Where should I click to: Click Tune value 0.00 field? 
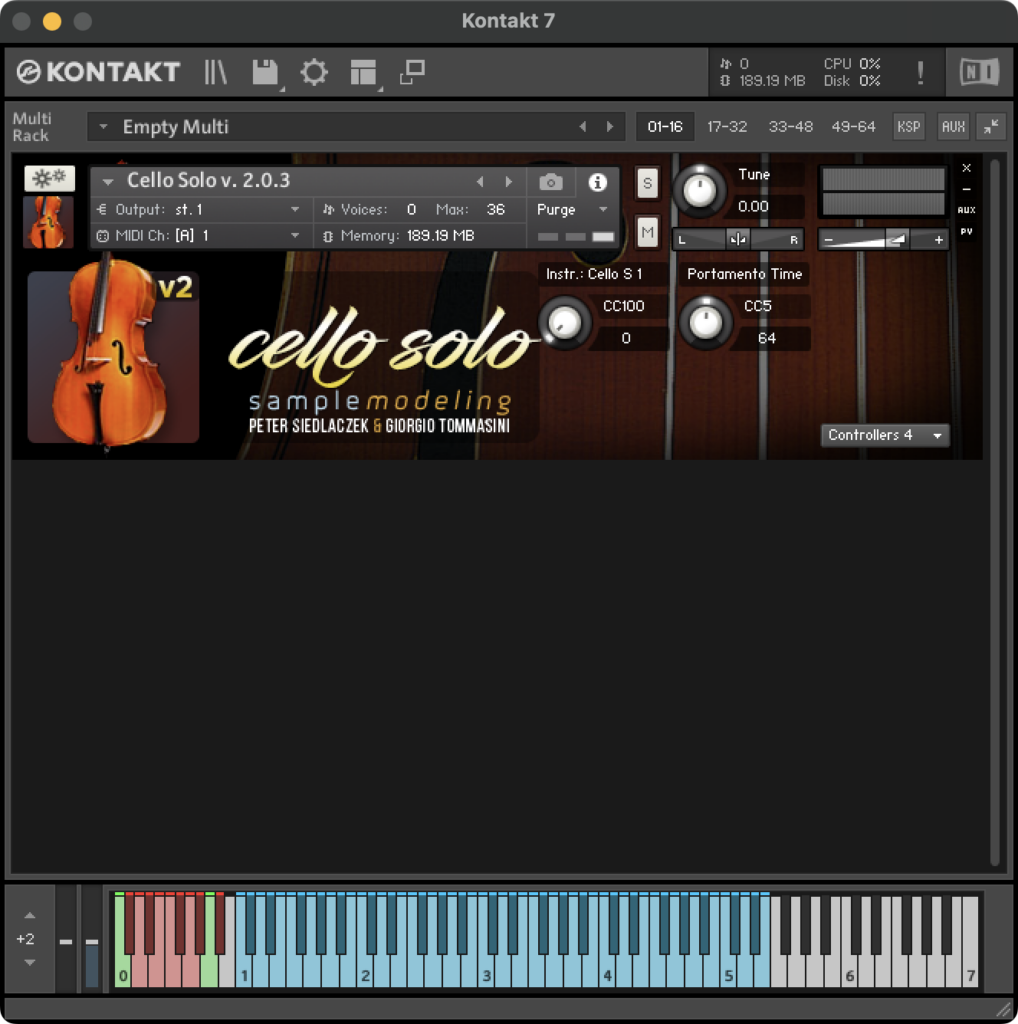click(x=753, y=207)
